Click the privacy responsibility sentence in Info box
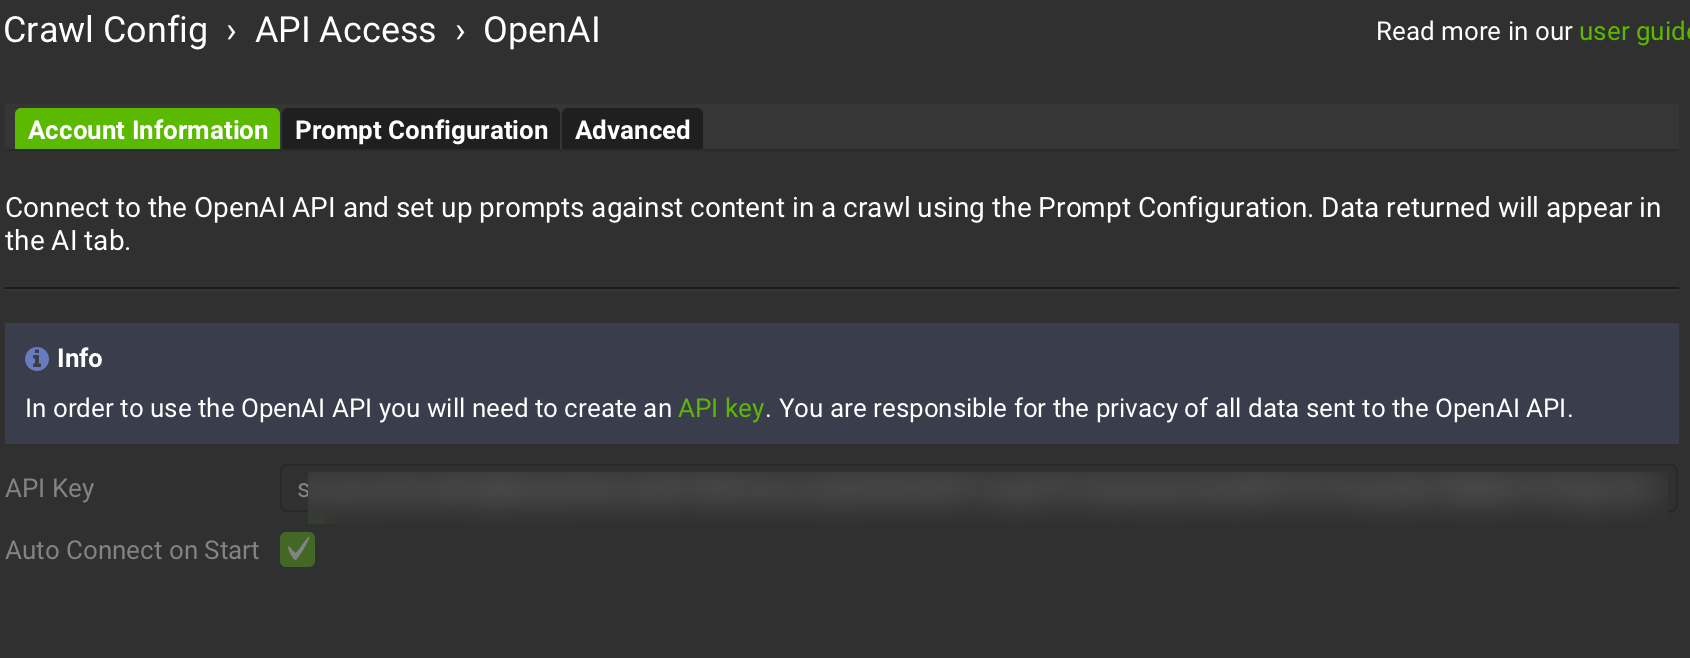This screenshot has height=658, width=1690. pos(1175,409)
